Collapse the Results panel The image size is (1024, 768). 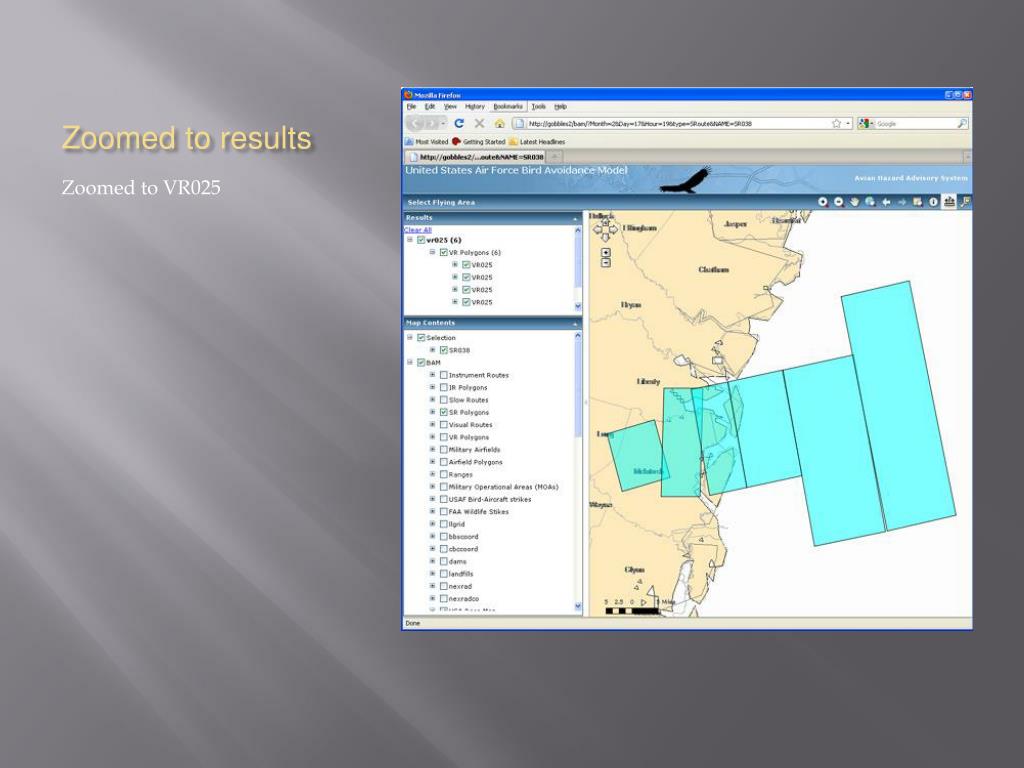[x=575, y=218]
